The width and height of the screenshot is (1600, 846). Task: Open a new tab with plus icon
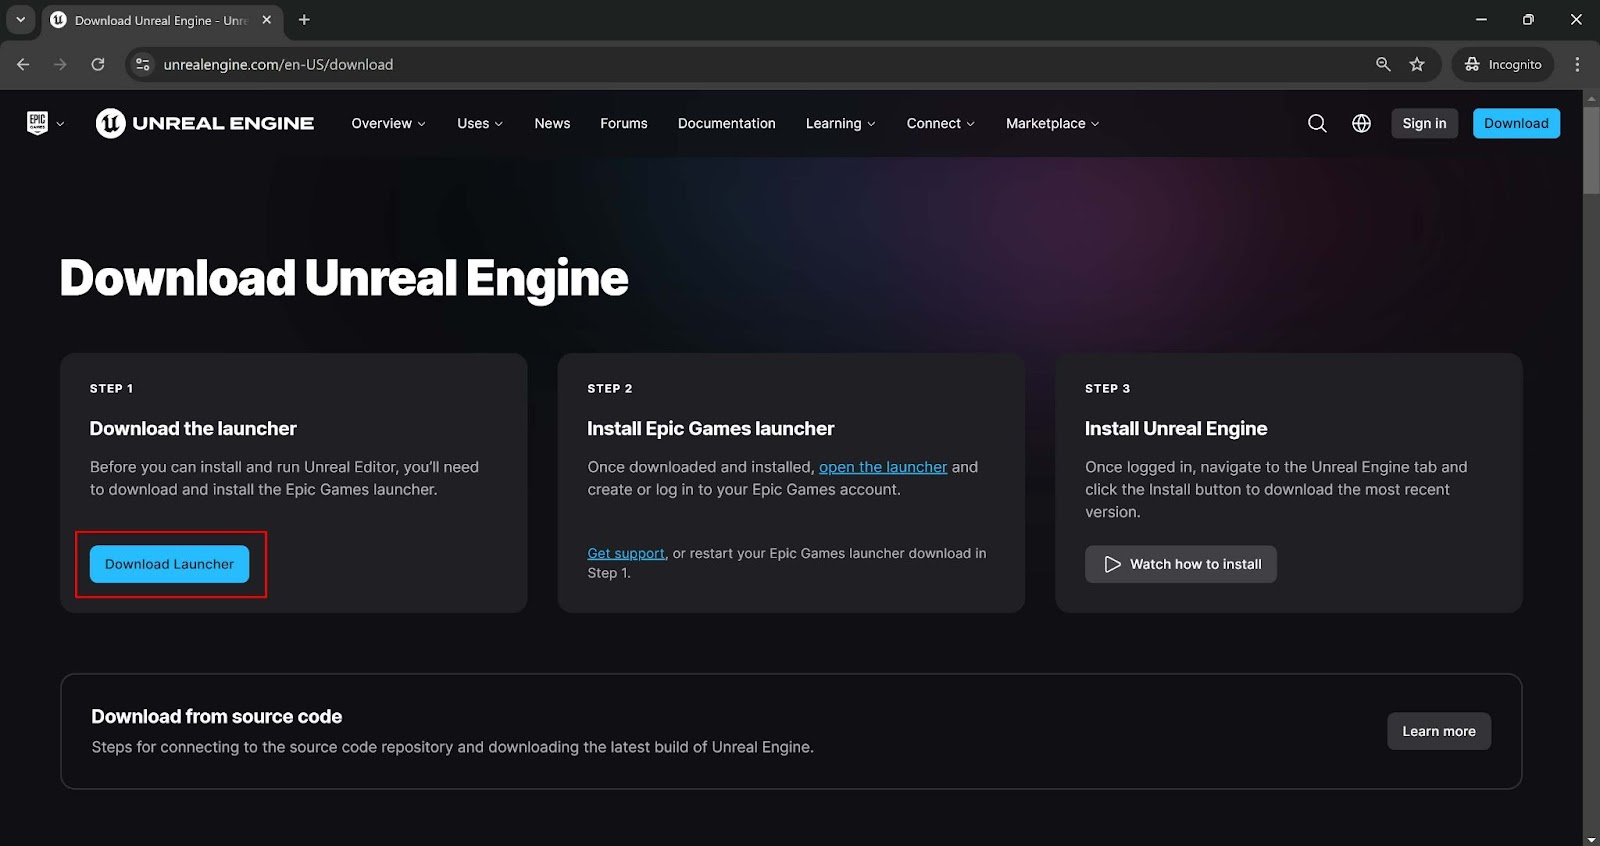pos(304,20)
